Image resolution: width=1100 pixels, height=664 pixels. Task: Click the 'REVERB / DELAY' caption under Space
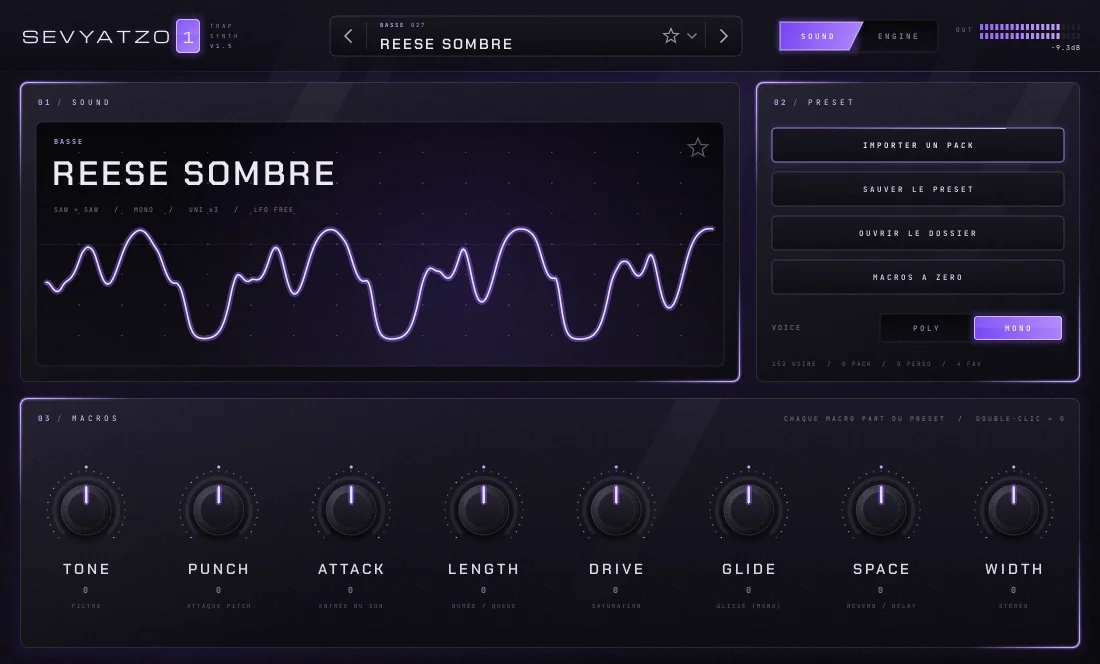tap(881, 606)
